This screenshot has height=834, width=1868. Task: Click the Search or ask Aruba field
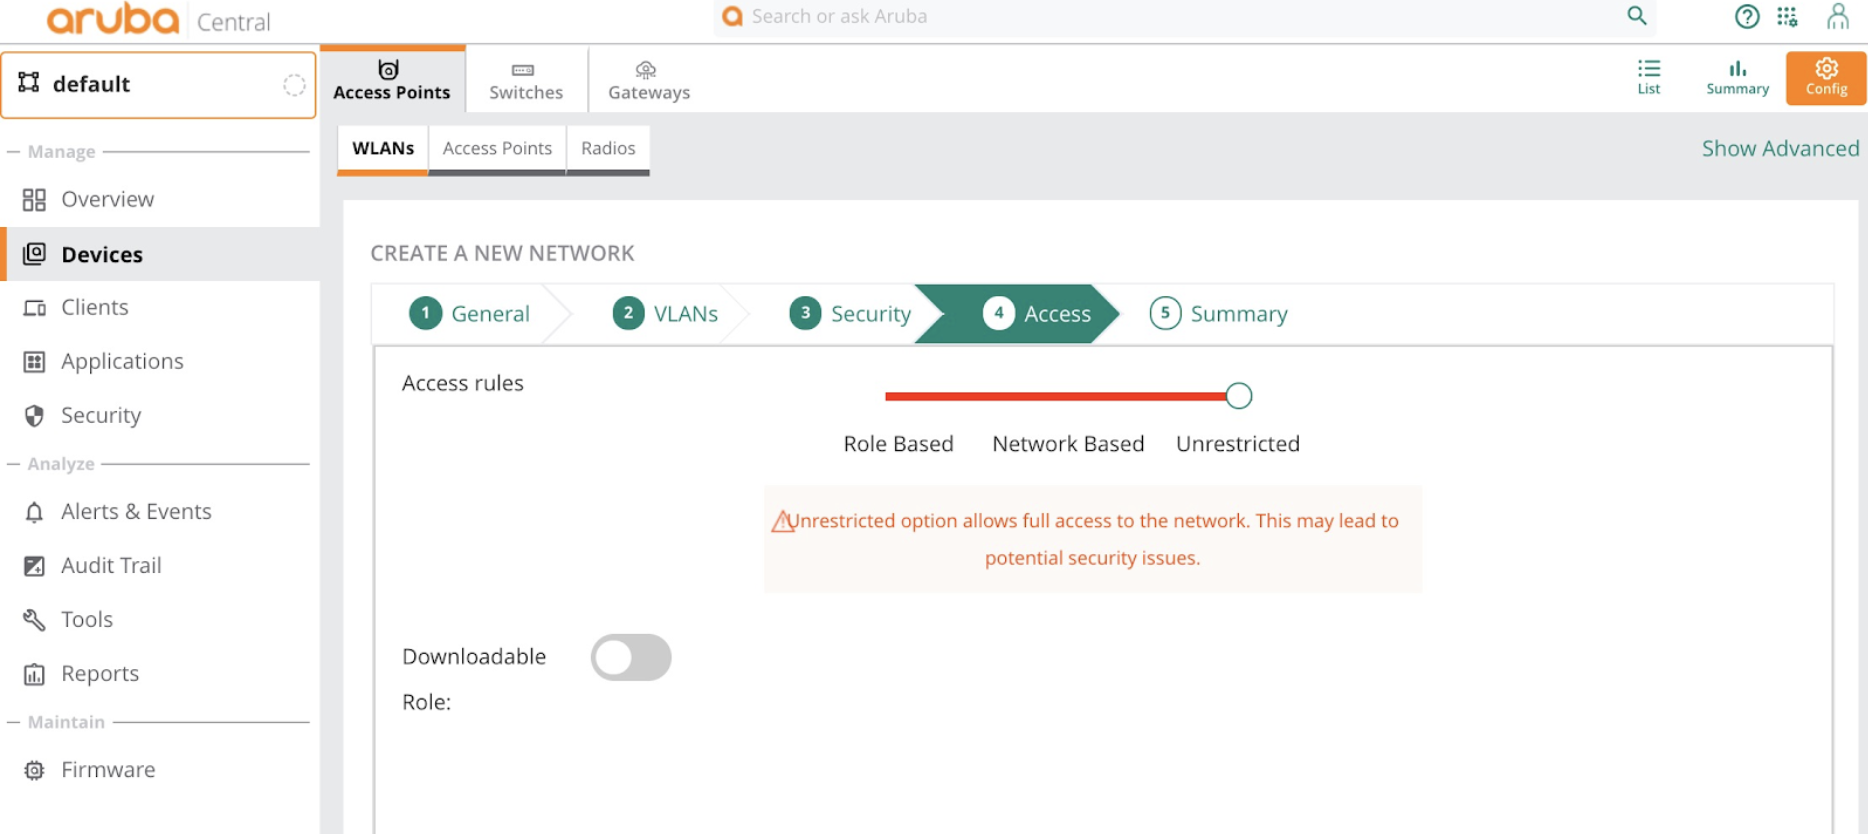[x=1185, y=17]
